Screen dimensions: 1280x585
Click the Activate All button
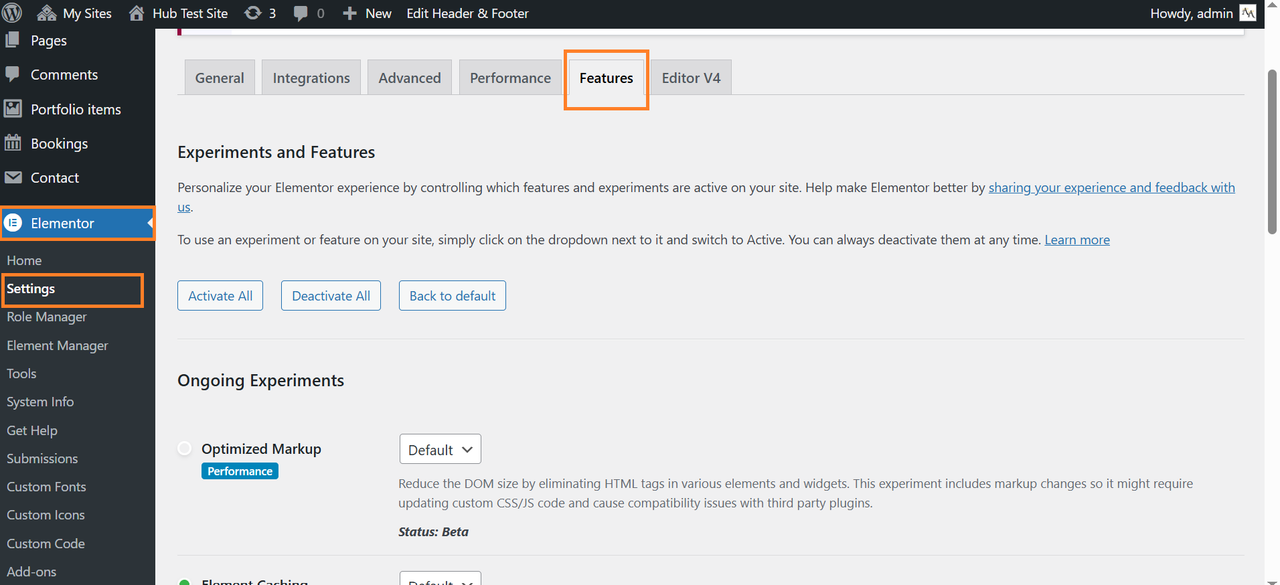(220, 296)
